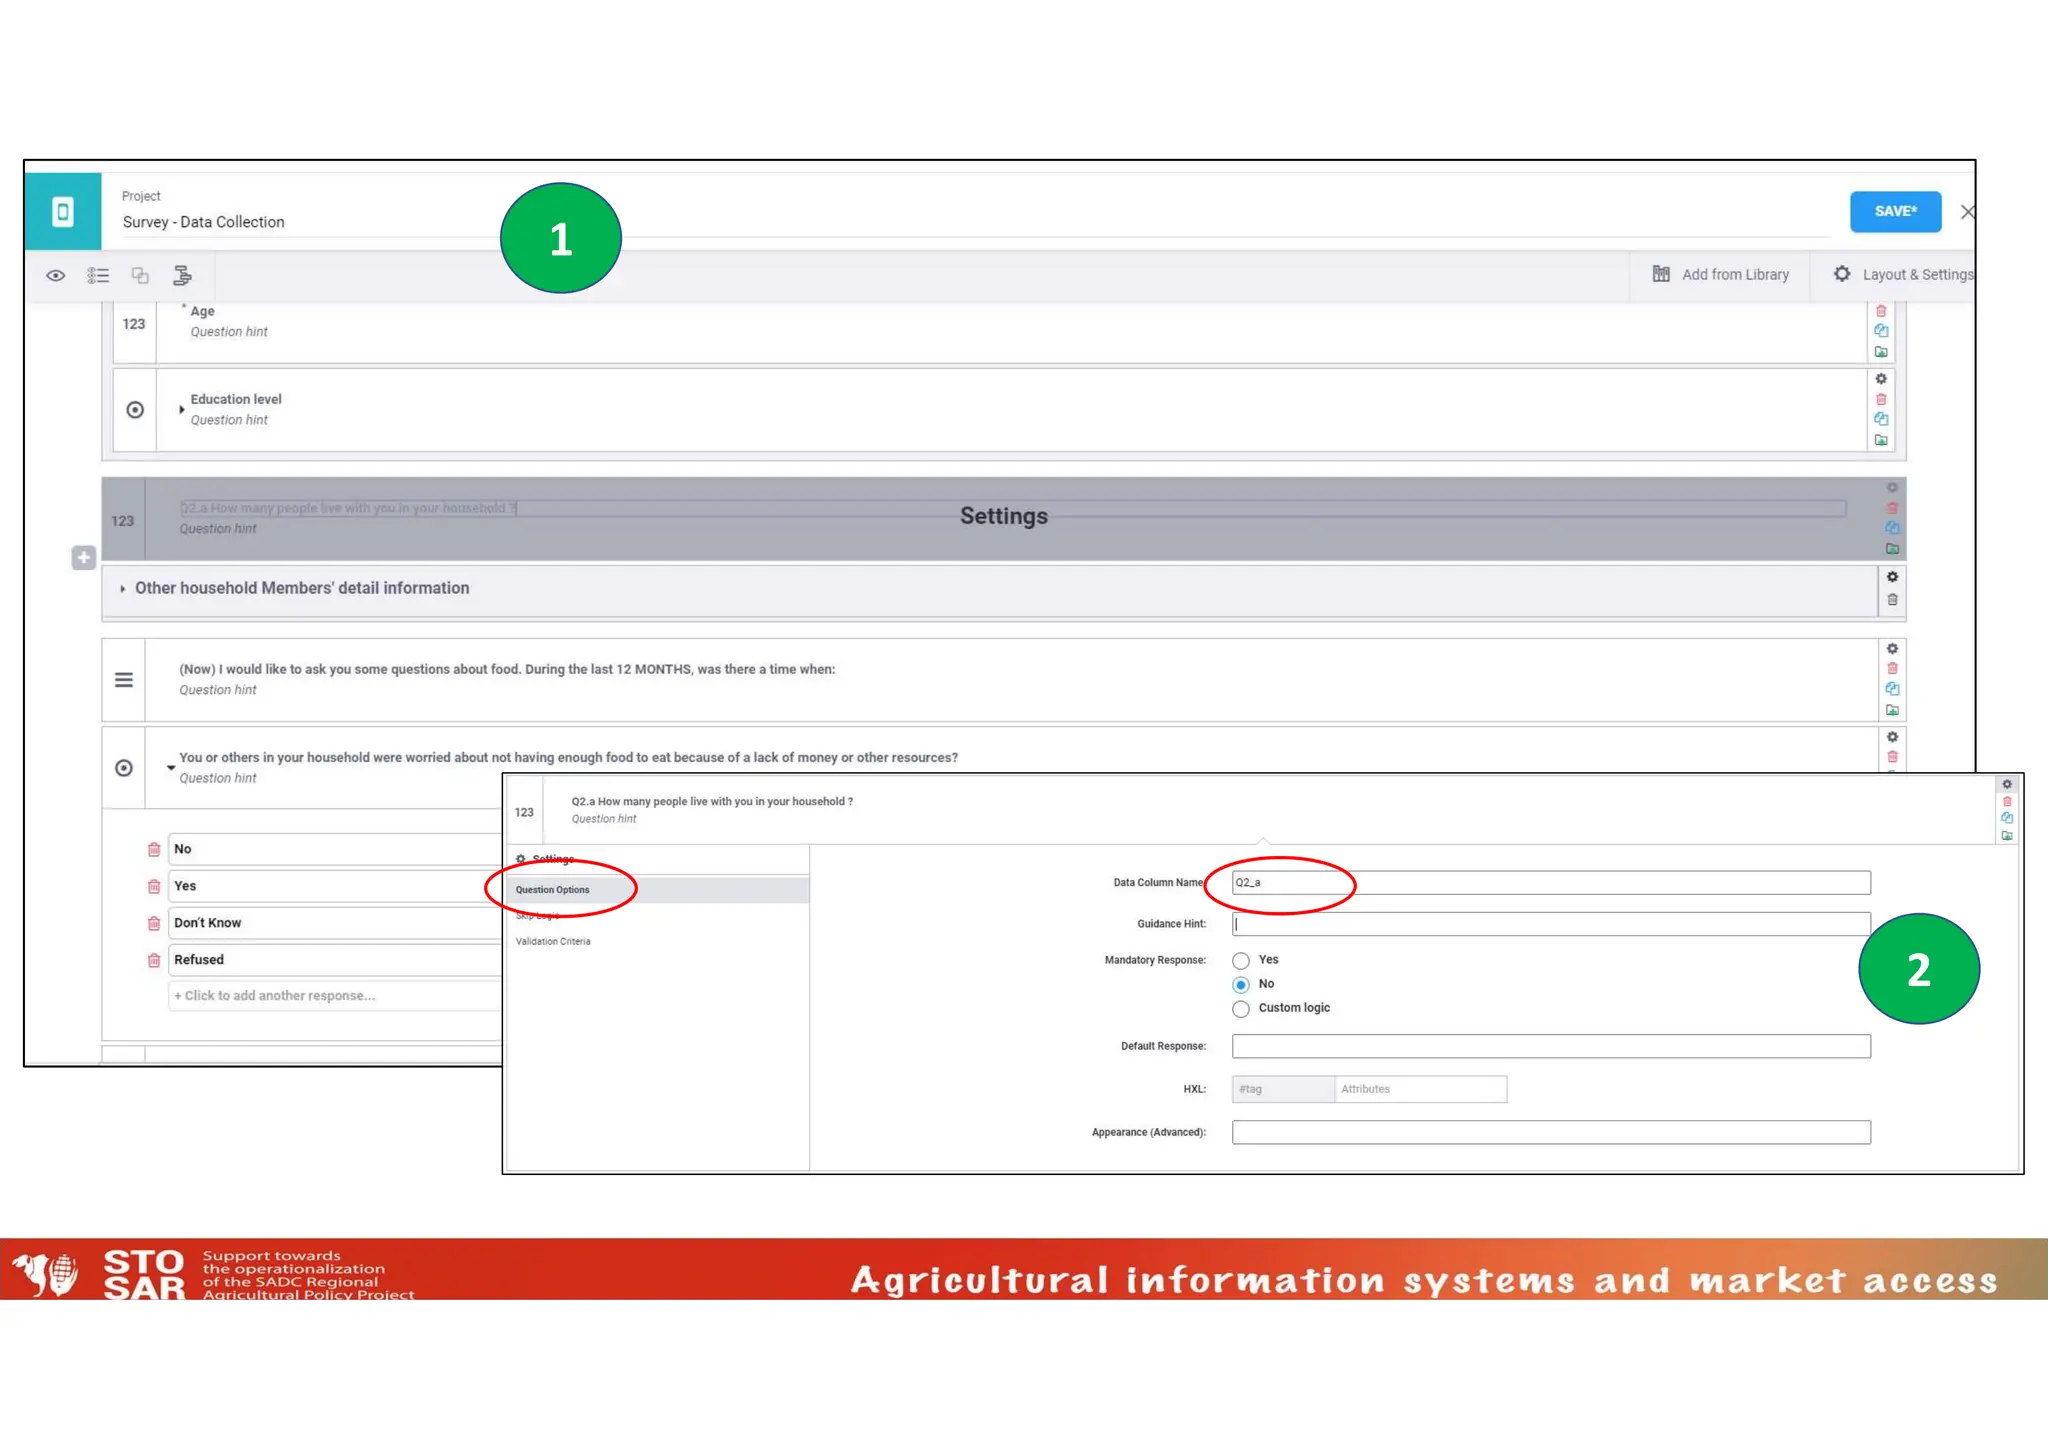Expand 'Other household Members' detail information' group
This screenshot has height=1448, width=2048.
123,589
